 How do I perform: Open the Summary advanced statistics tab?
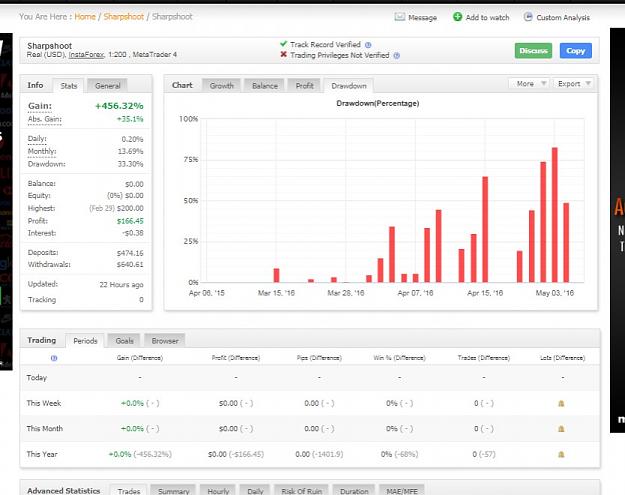(173, 491)
